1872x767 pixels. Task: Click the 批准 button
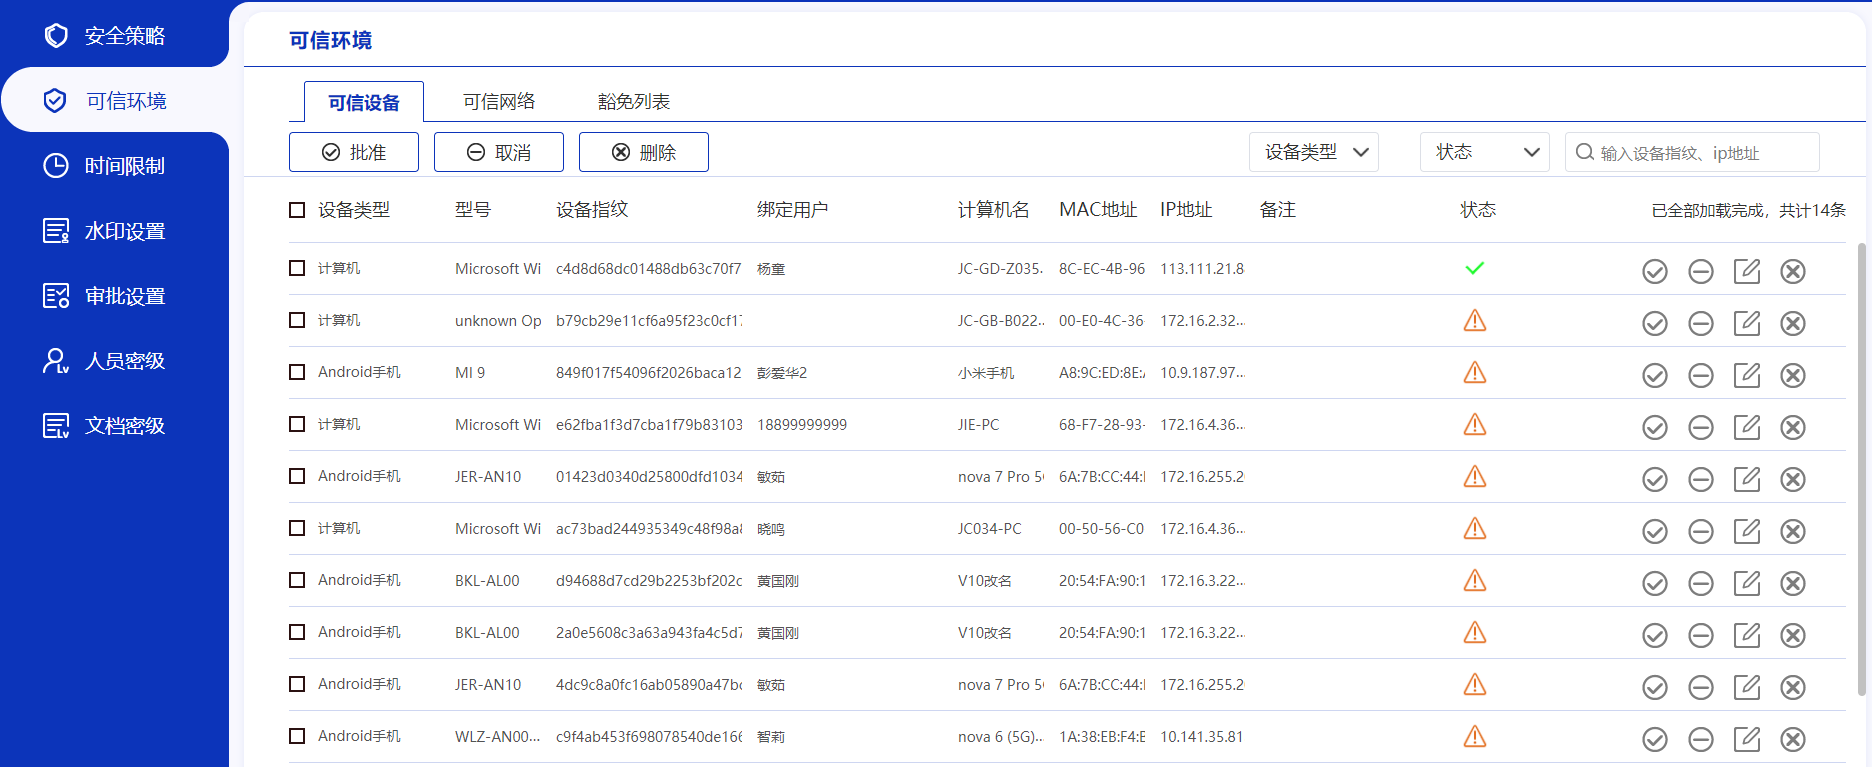[x=354, y=152]
